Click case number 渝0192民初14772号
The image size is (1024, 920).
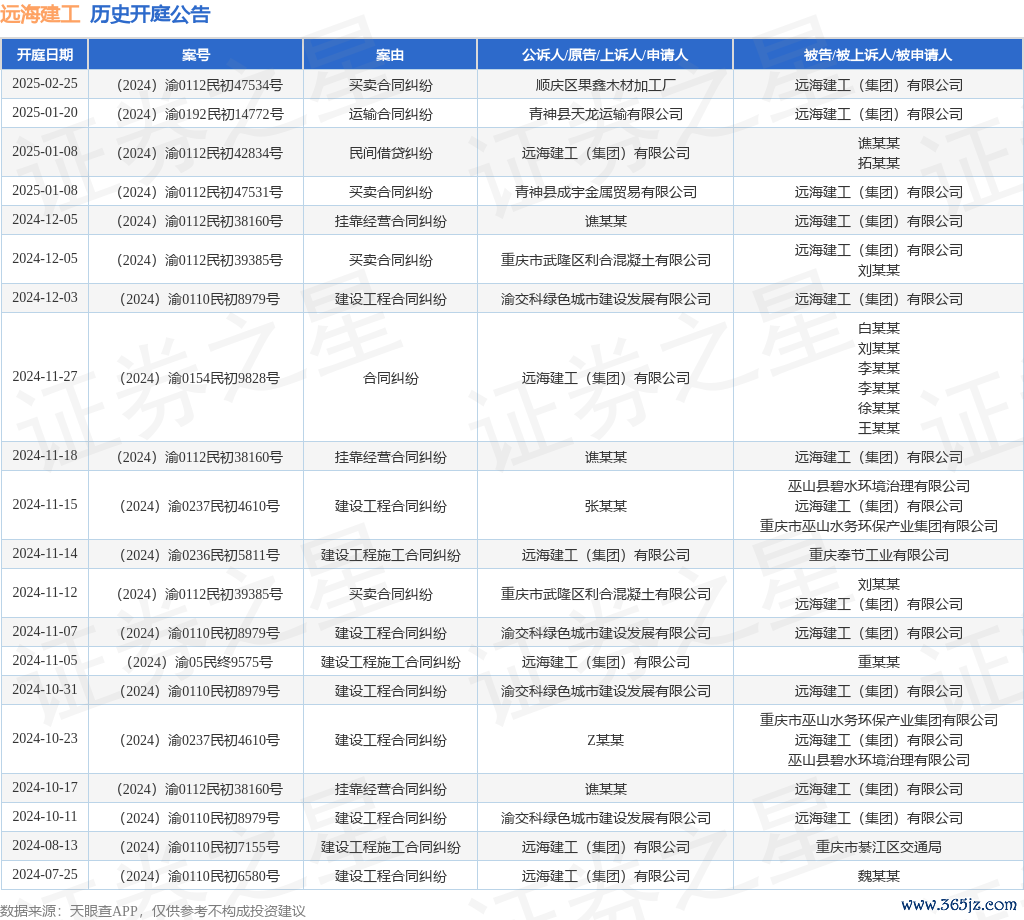coord(199,114)
